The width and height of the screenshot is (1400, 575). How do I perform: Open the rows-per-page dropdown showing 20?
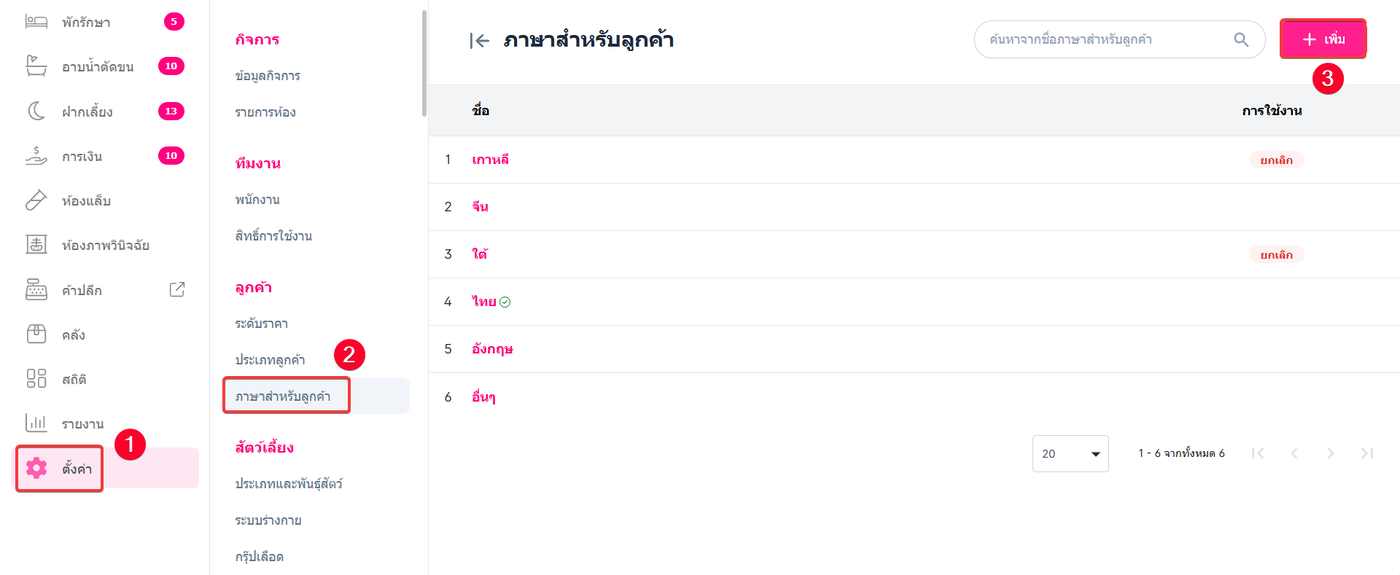(x=1070, y=453)
